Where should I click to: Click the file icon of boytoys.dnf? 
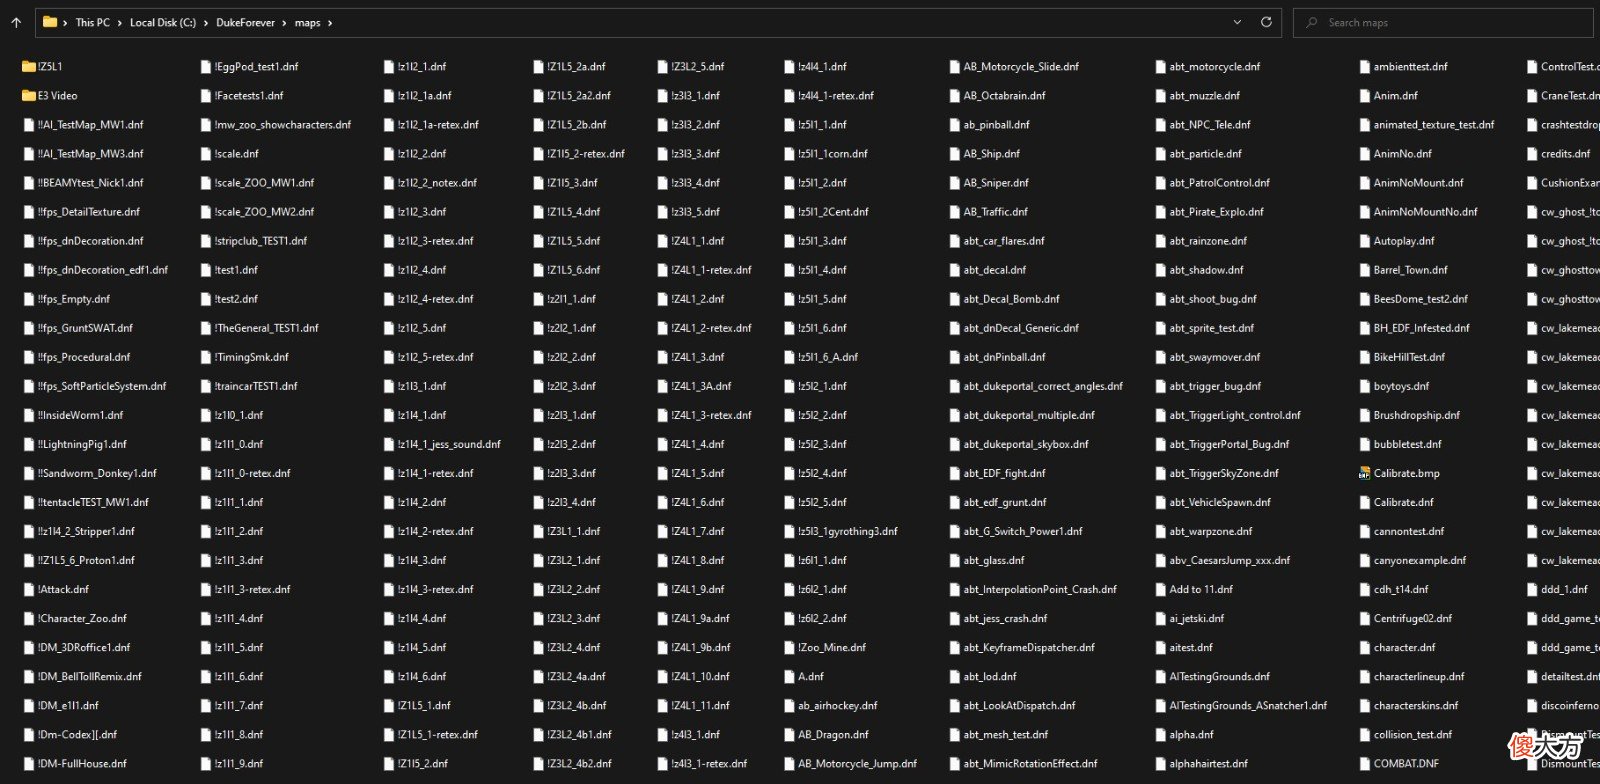[x=1365, y=386]
